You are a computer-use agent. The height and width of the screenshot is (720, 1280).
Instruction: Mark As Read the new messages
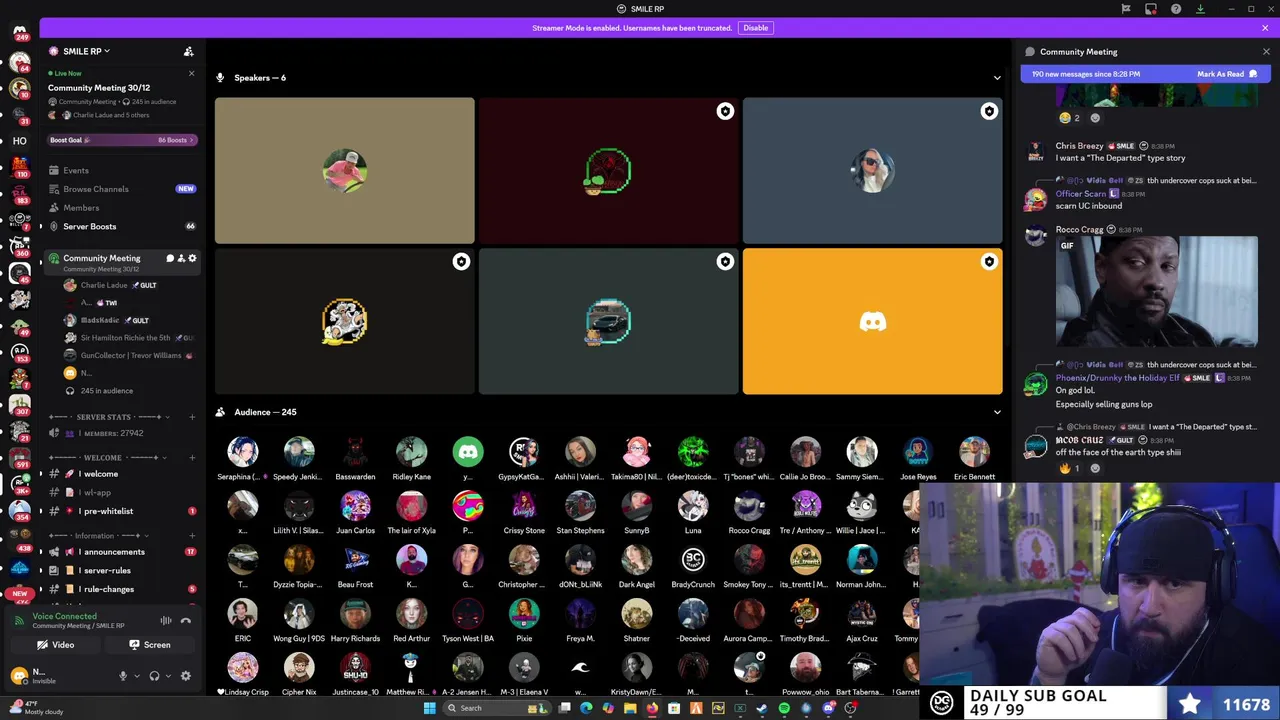point(1226,74)
